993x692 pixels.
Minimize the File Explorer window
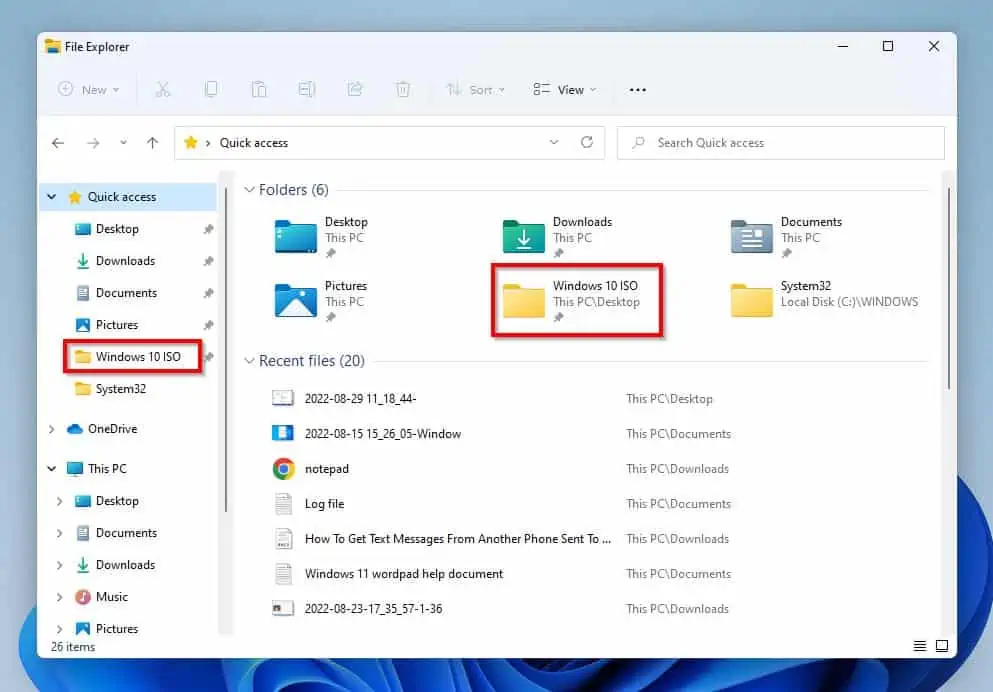[x=842, y=46]
